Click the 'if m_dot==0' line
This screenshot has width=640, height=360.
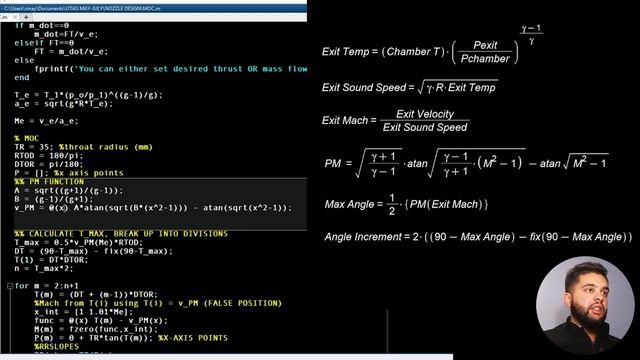pyautogui.click(x=42, y=26)
